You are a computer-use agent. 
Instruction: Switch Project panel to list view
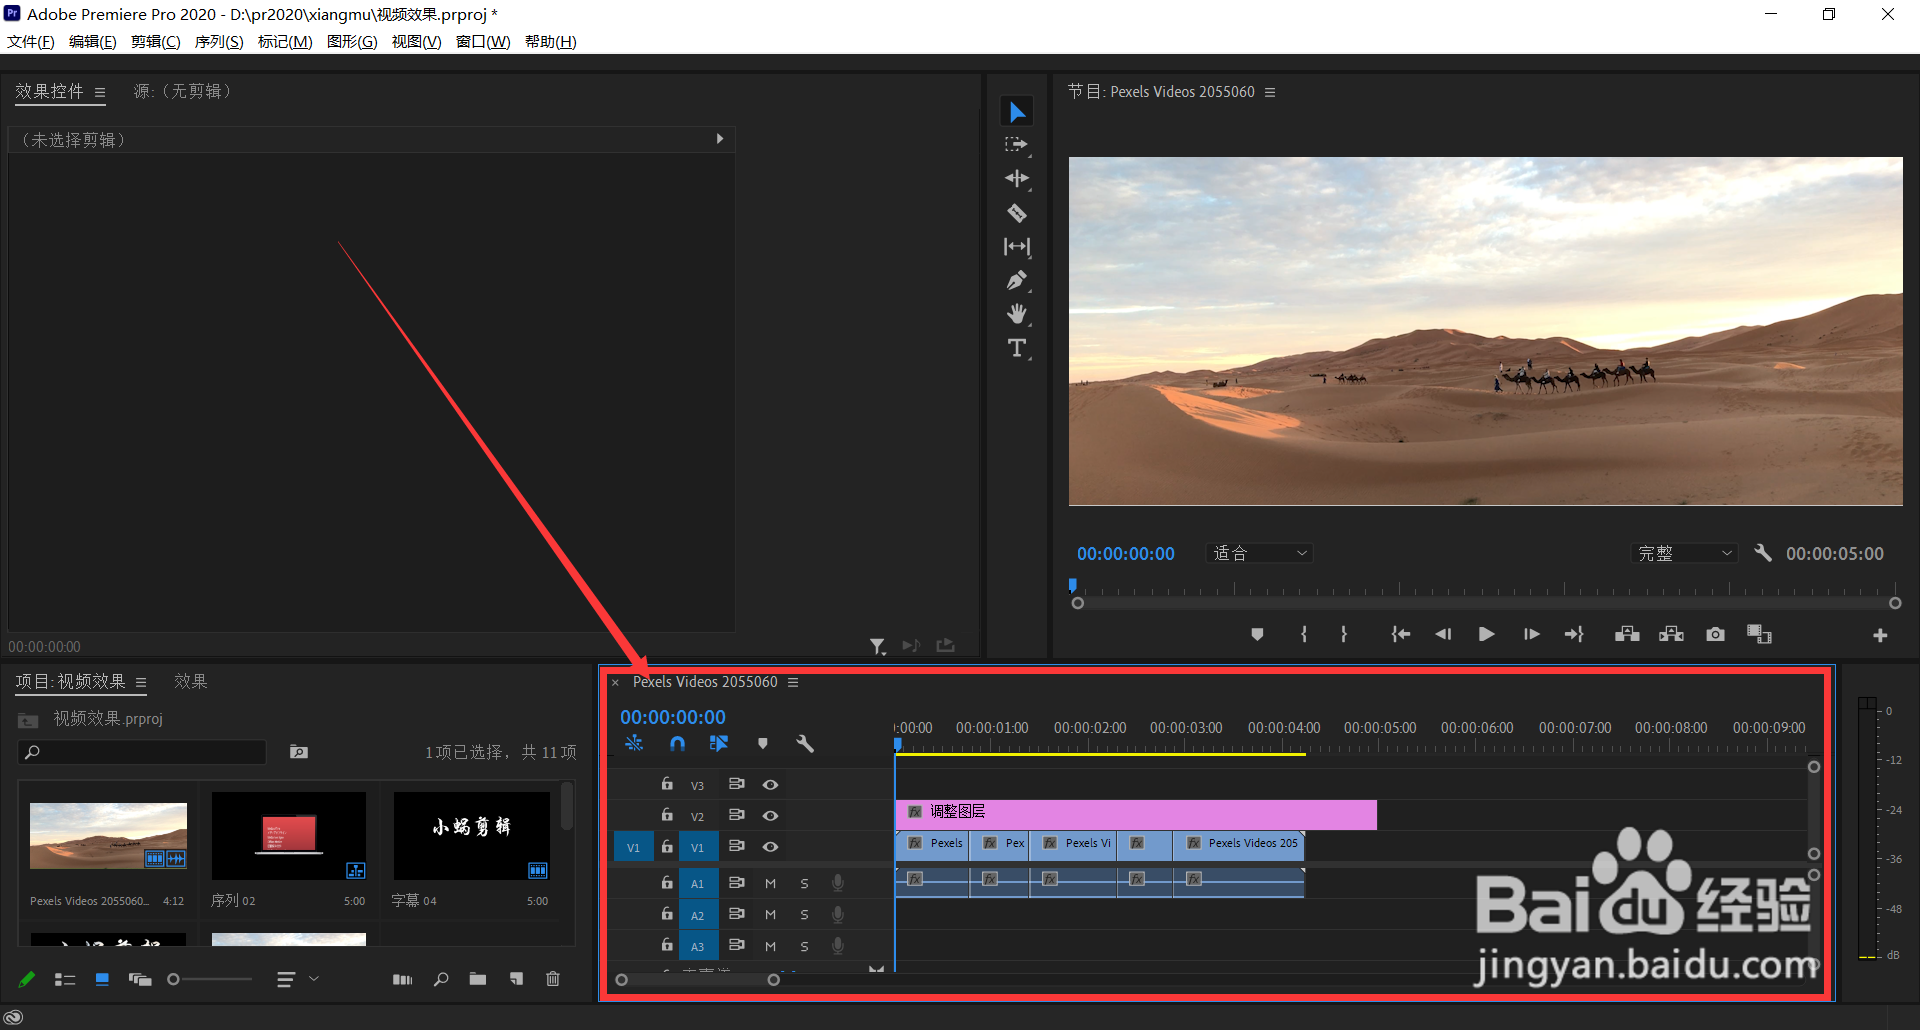click(65, 979)
